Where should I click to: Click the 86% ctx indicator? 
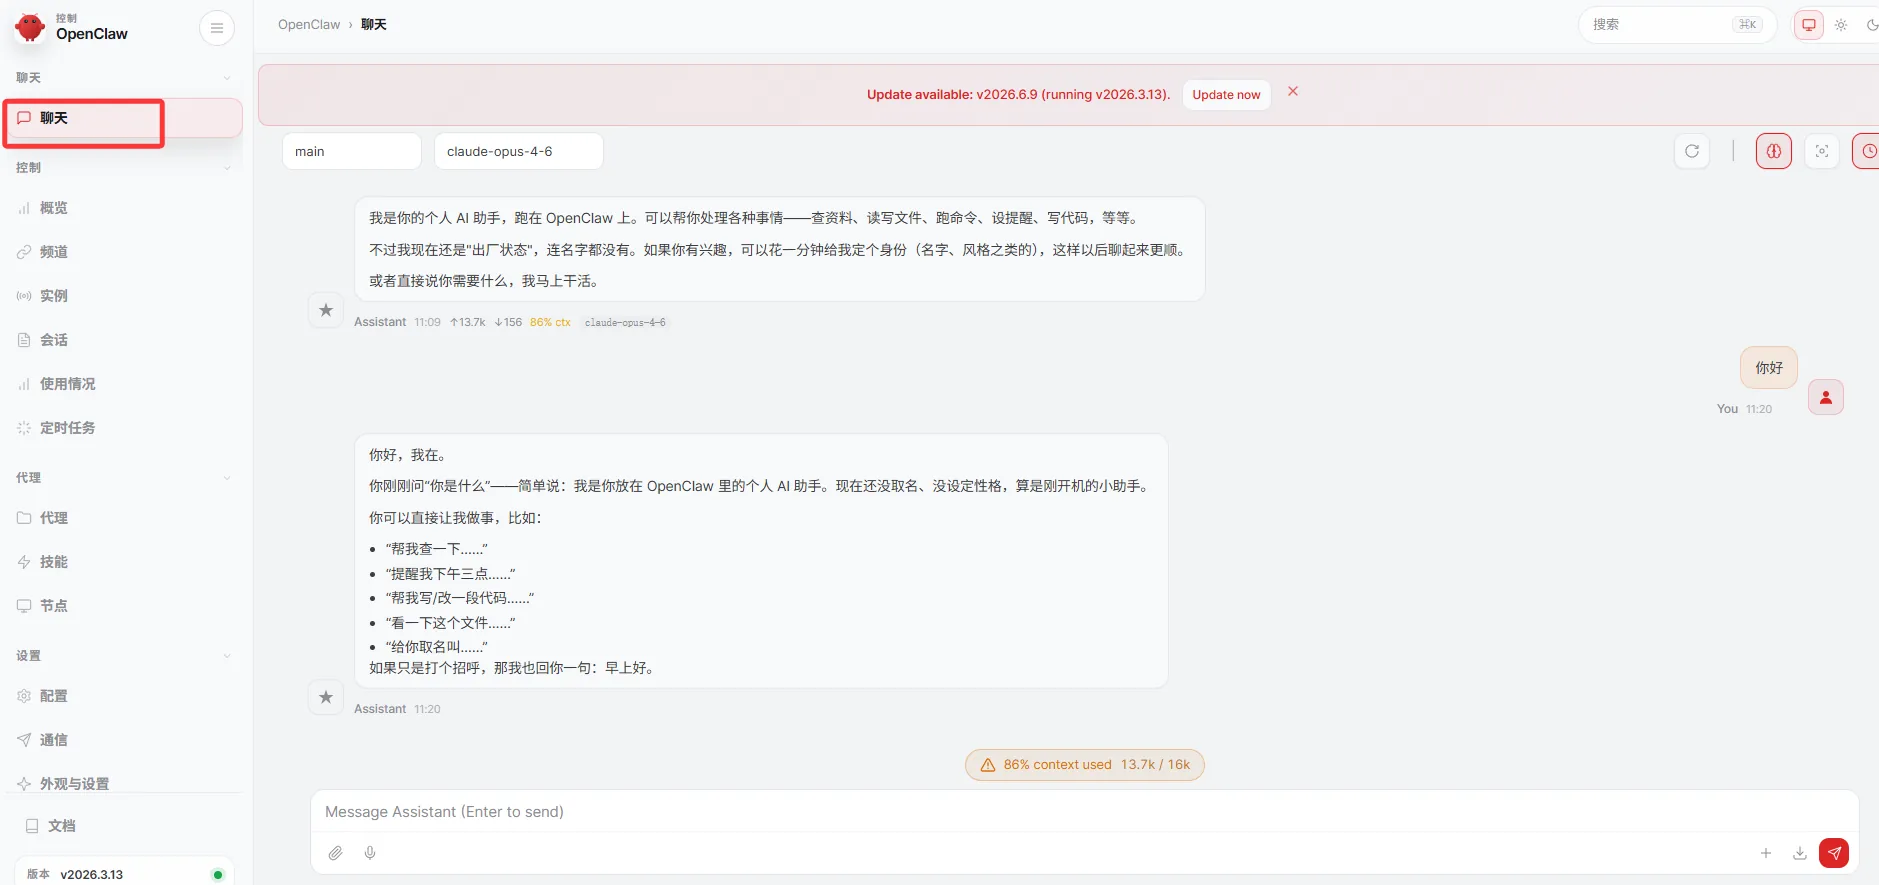click(550, 322)
